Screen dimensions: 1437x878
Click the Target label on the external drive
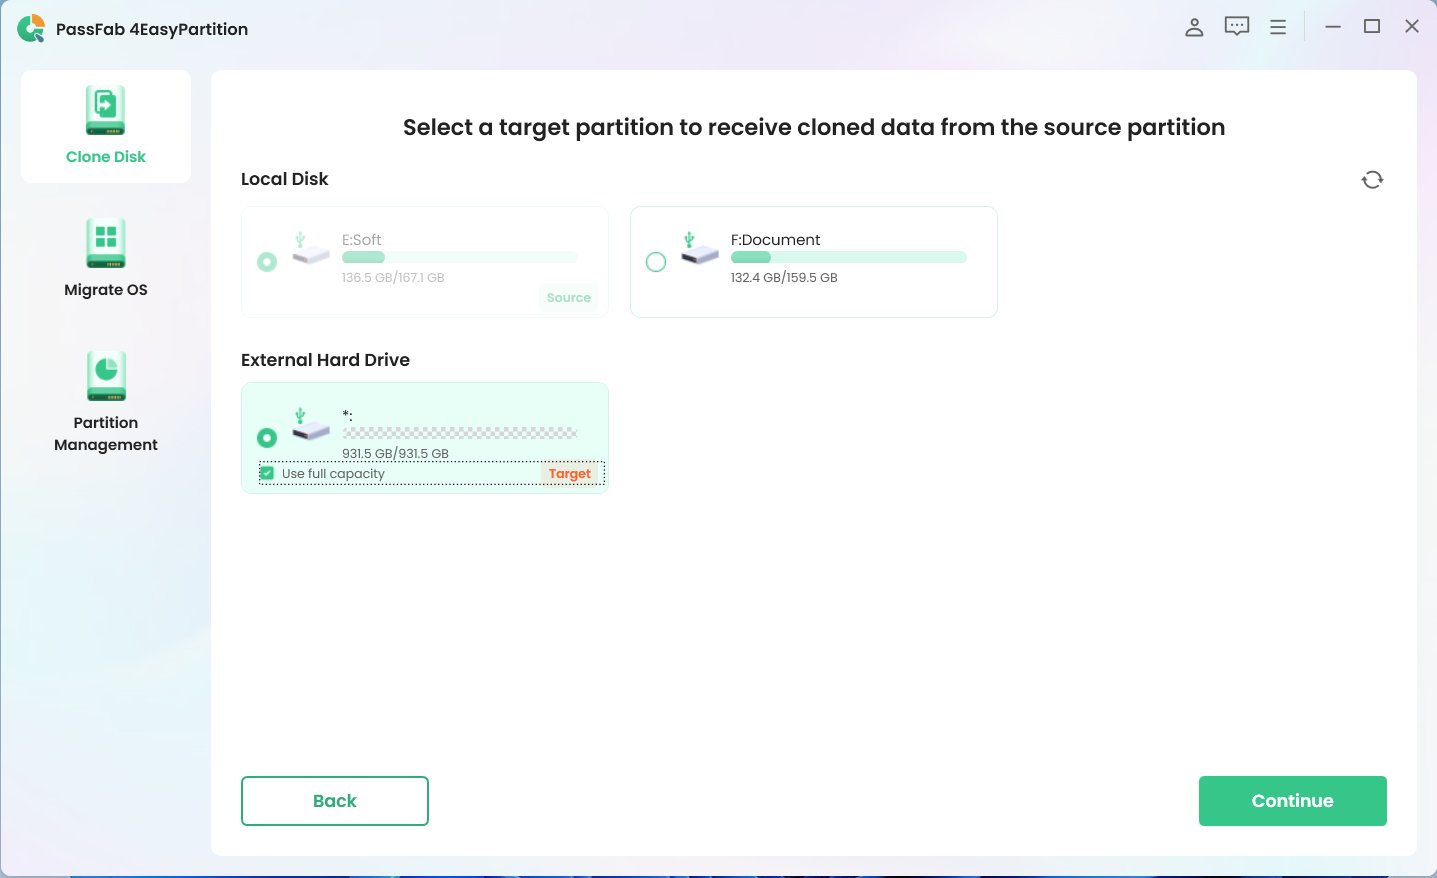(569, 473)
